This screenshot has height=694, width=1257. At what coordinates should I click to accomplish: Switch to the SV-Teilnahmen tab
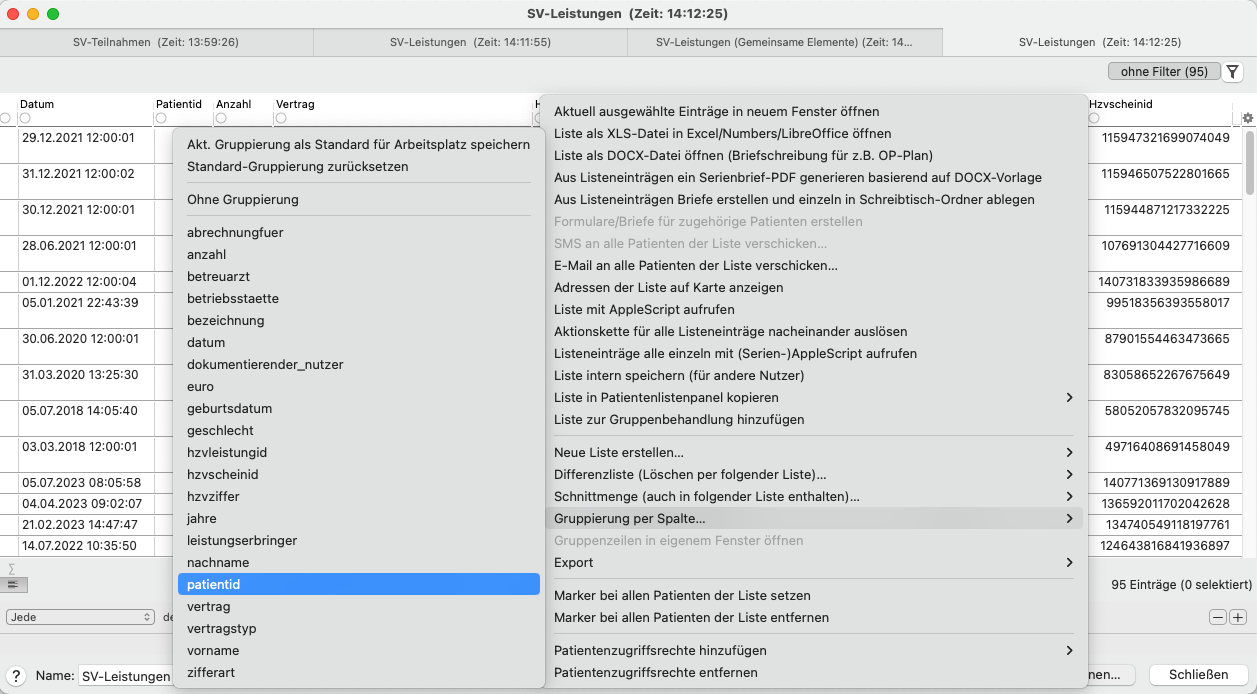(156, 42)
